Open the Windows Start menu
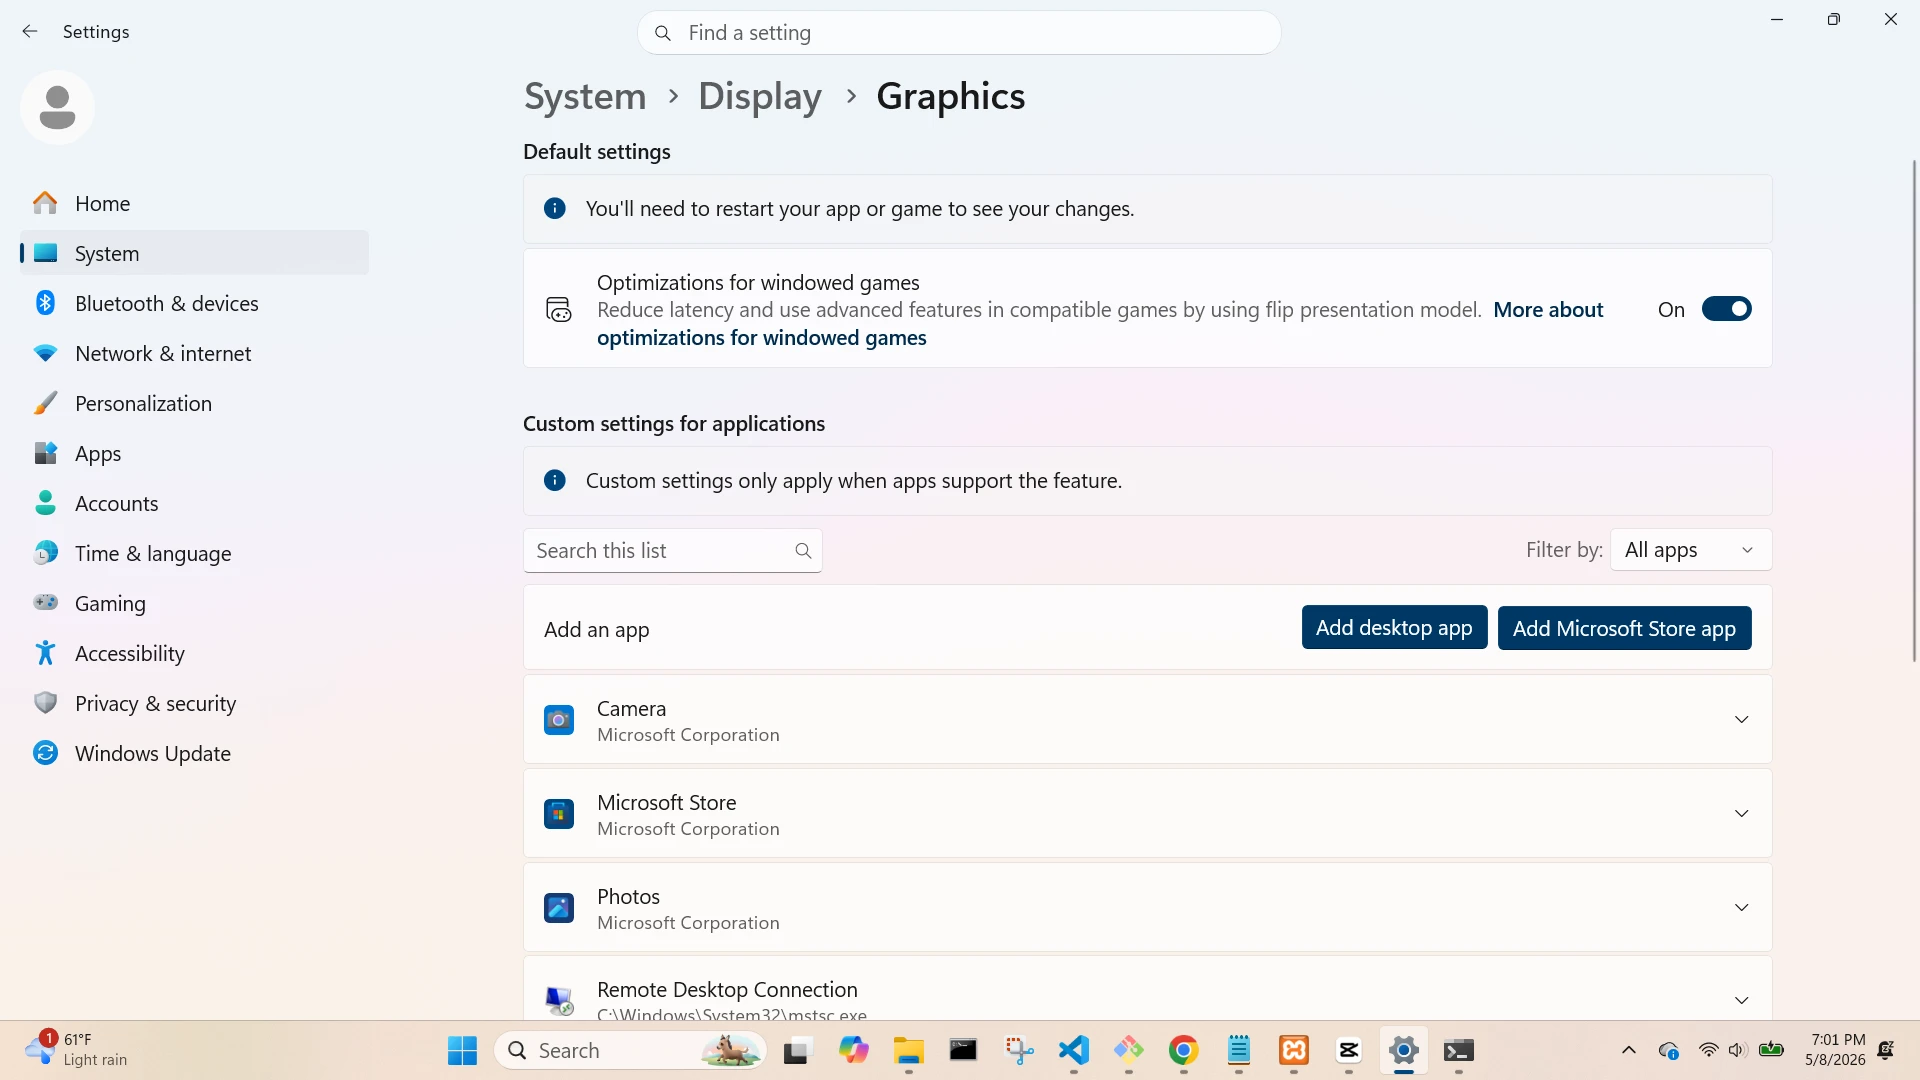 click(x=462, y=1050)
